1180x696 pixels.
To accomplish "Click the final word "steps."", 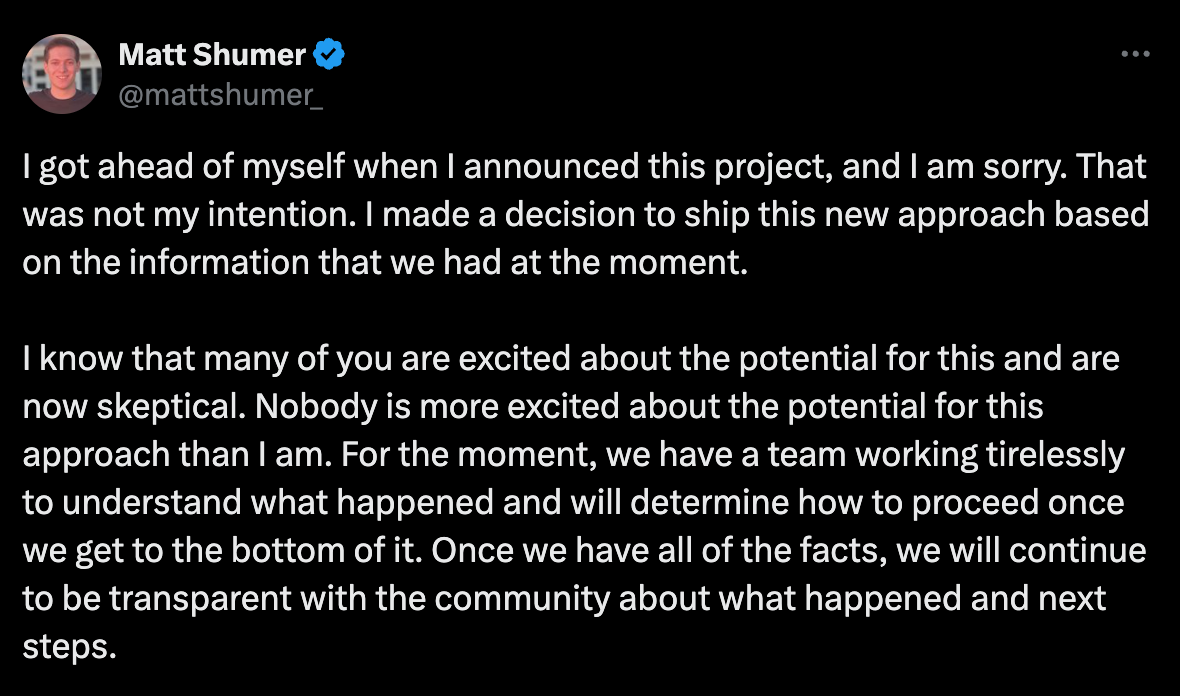I will click(x=69, y=647).
